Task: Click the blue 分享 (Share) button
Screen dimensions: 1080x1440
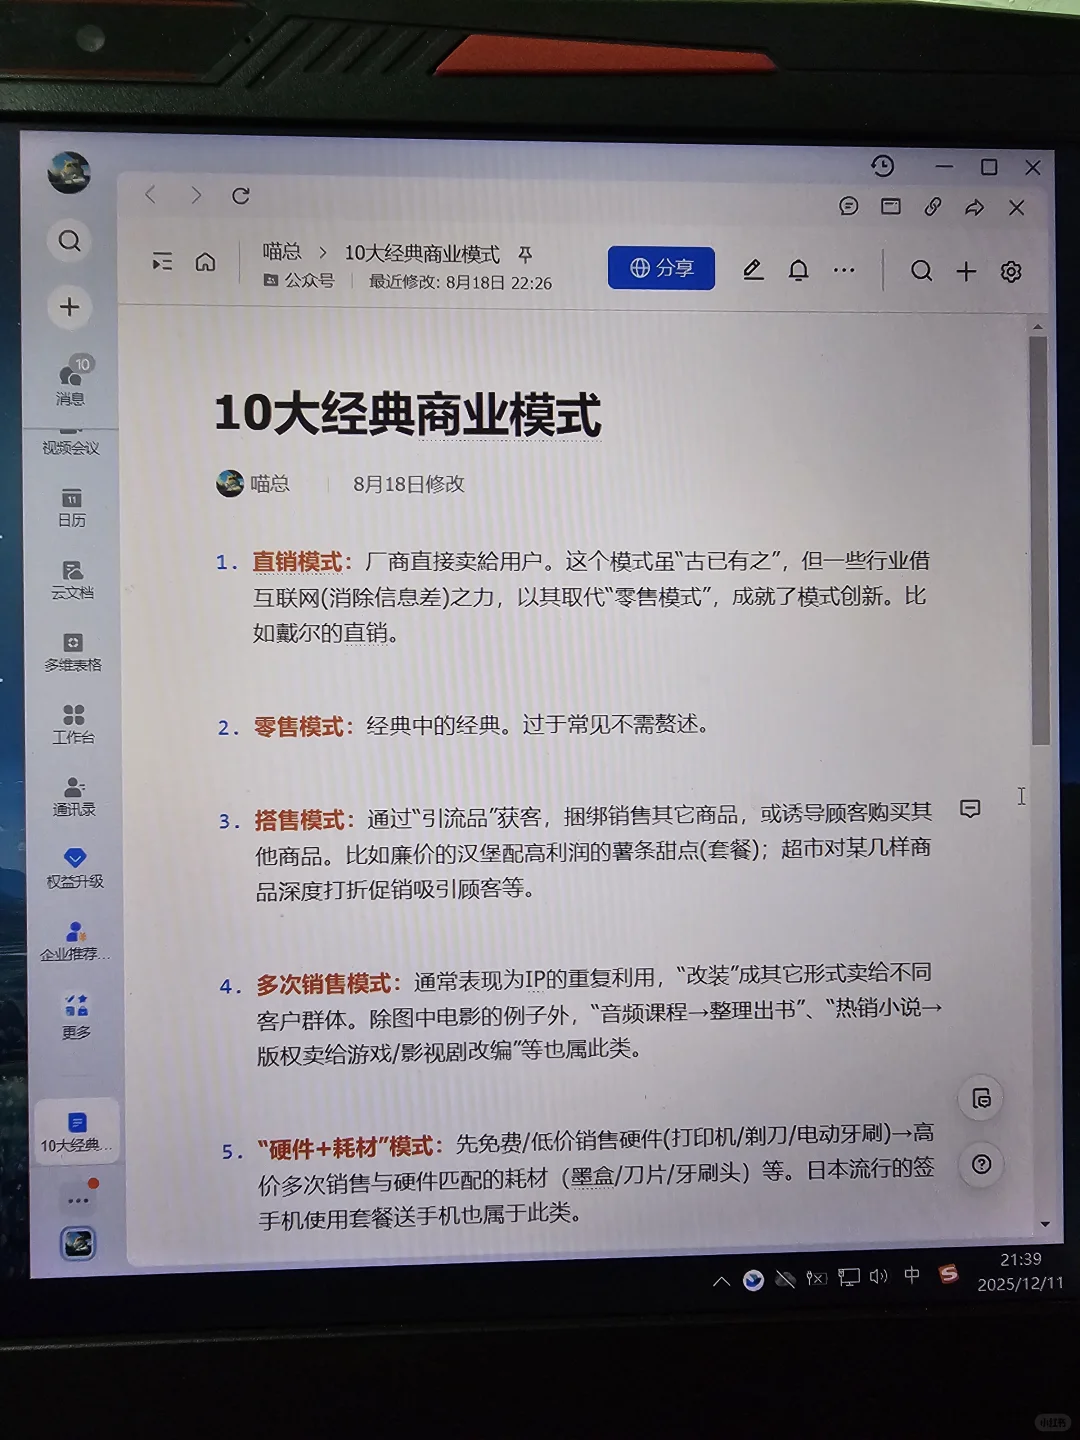Action: [x=660, y=268]
